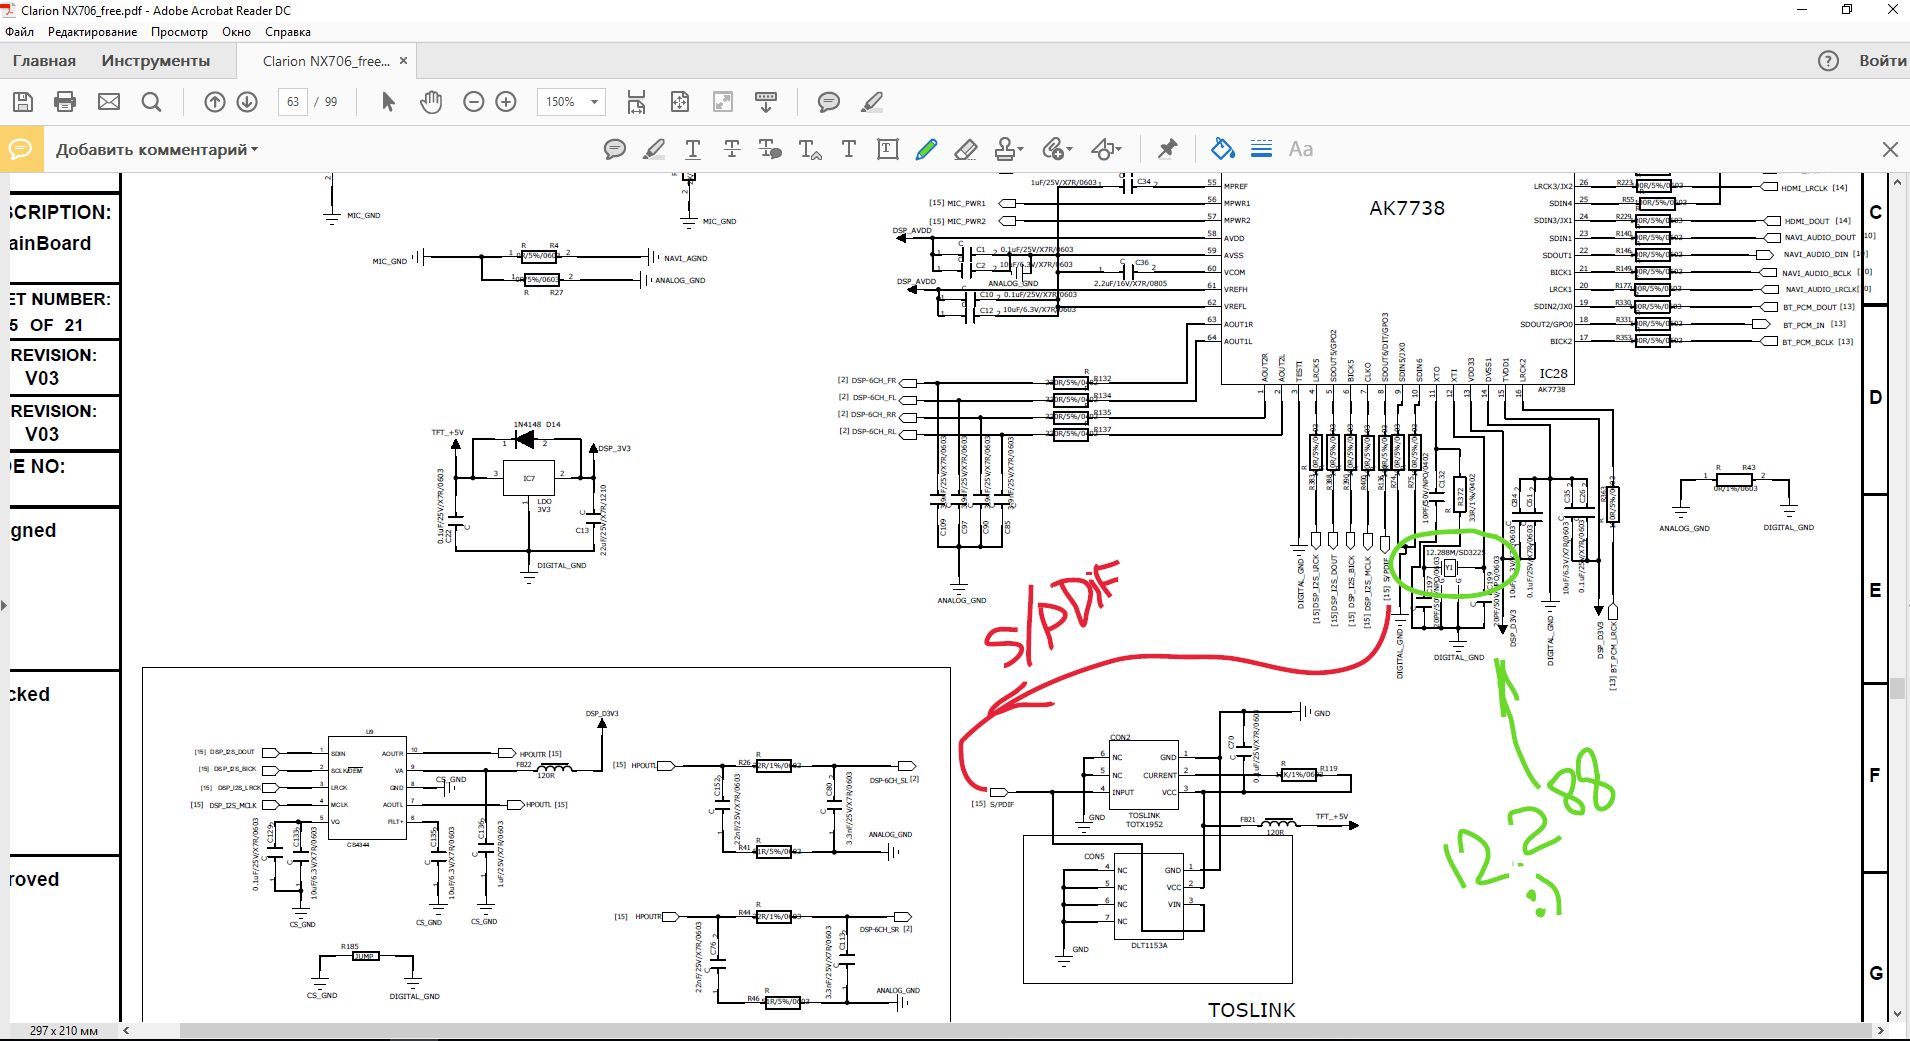This screenshot has width=1910, height=1041.
Task: Go to next page arrow
Action: point(247,102)
